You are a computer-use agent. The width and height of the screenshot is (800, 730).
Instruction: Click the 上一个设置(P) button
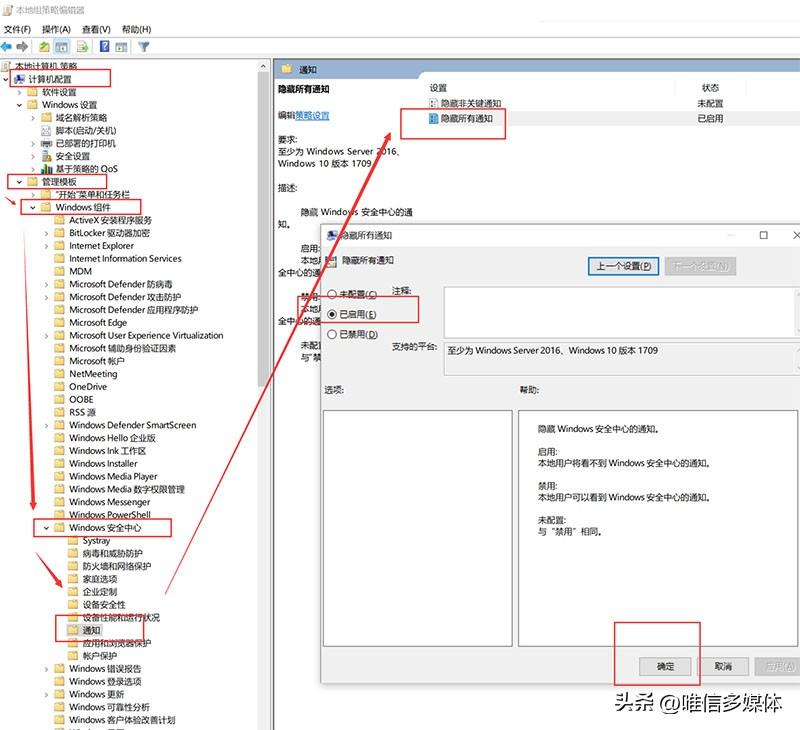(623, 266)
